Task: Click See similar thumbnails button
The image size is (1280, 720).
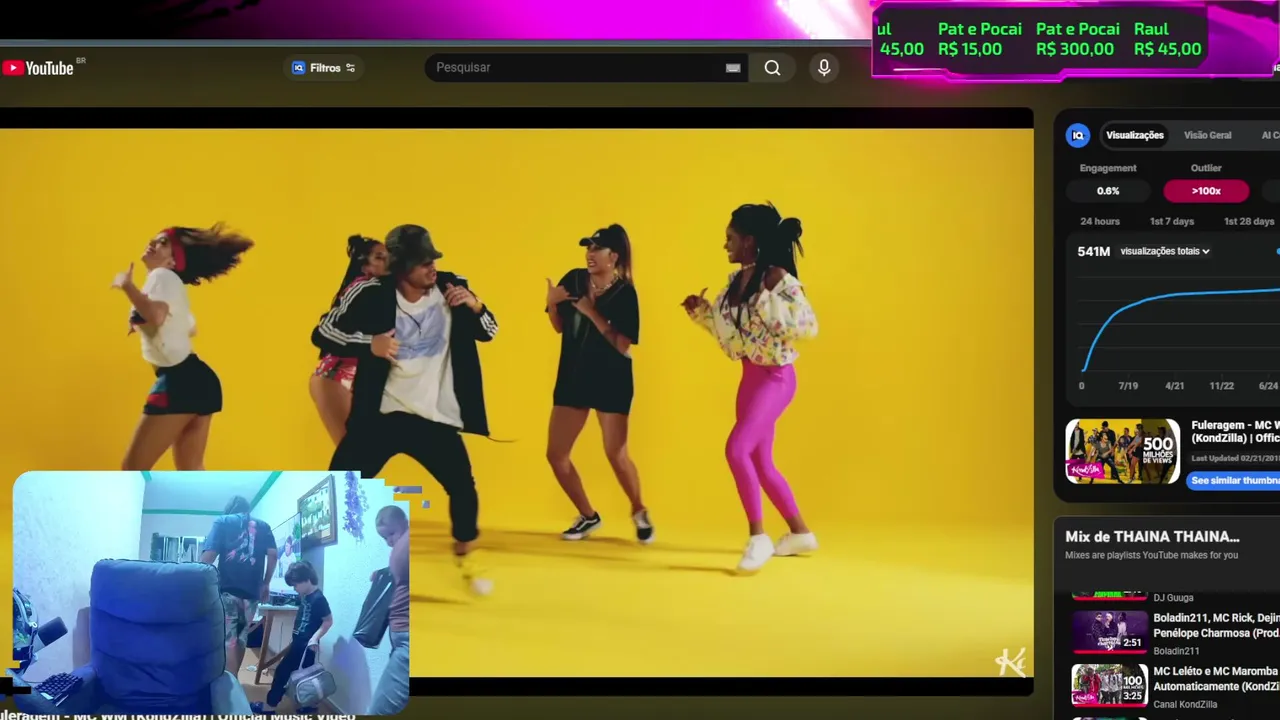Action: click(1235, 480)
